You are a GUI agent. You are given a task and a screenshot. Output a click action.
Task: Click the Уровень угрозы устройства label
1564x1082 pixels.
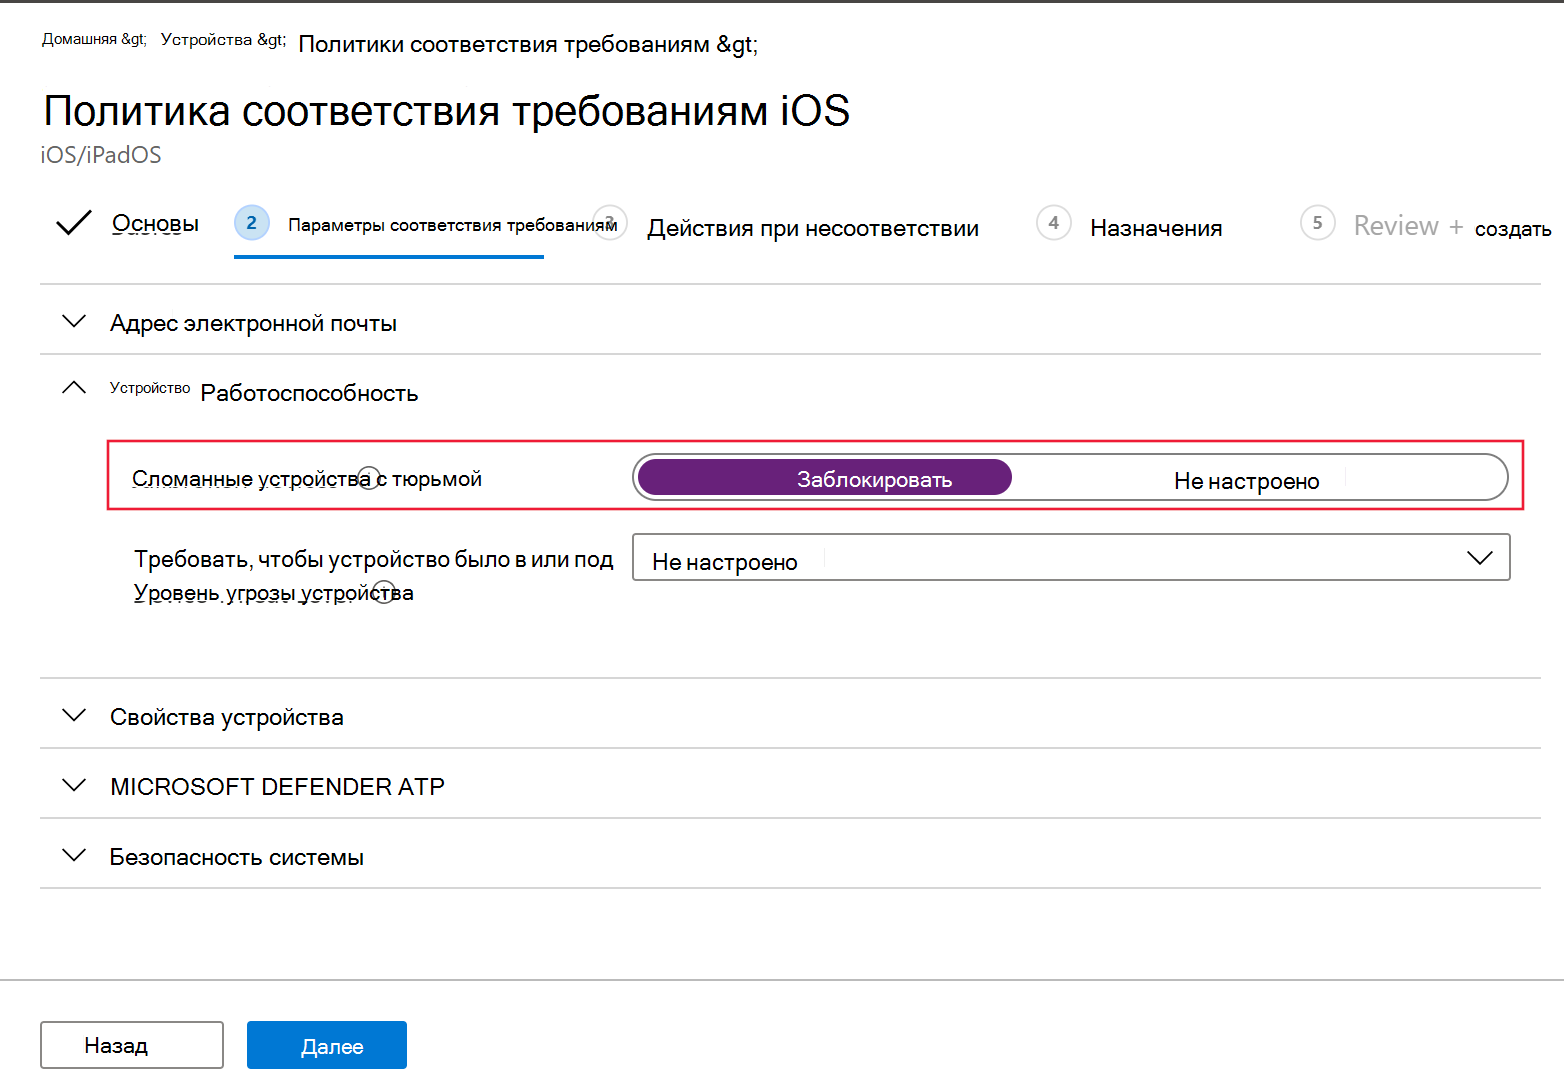(x=274, y=592)
